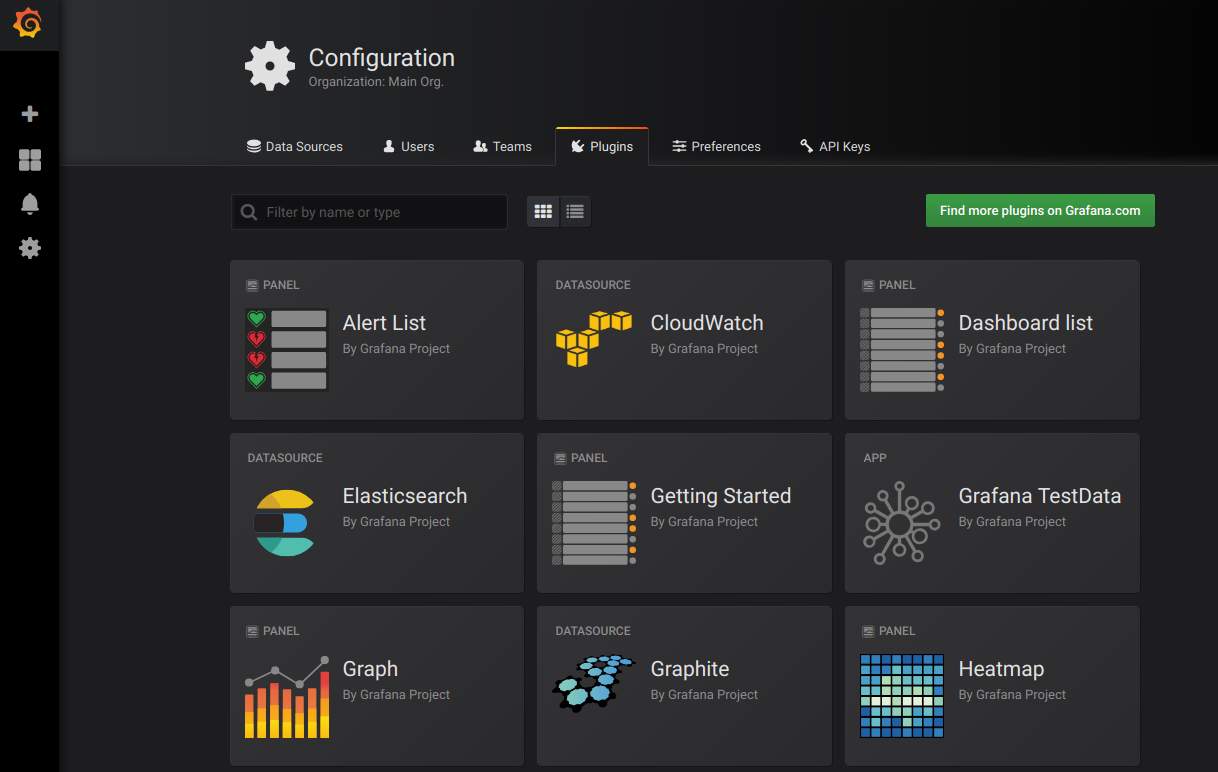
Task: Click the panel type icon on Dashboard list card
Action: [x=869, y=285]
